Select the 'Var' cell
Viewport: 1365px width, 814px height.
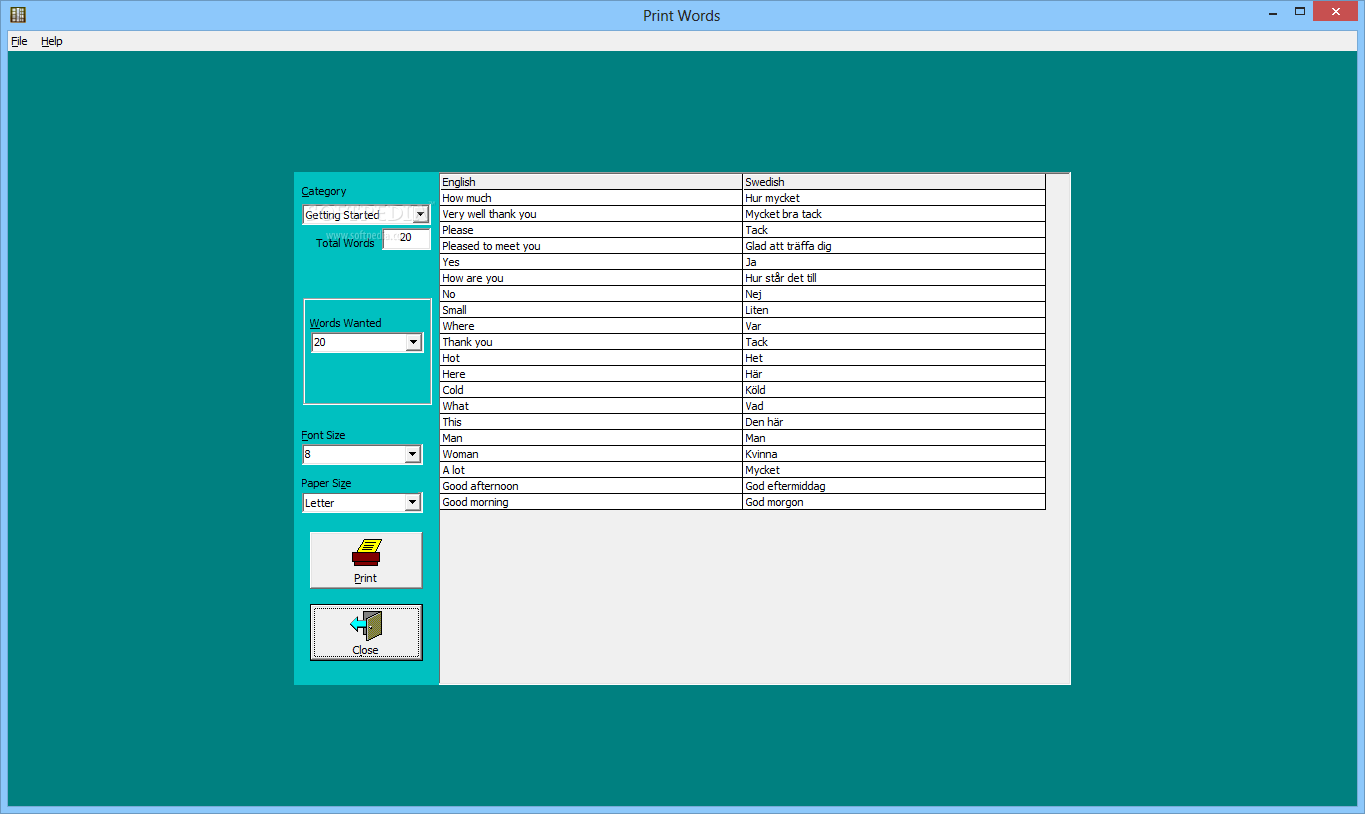click(894, 326)
